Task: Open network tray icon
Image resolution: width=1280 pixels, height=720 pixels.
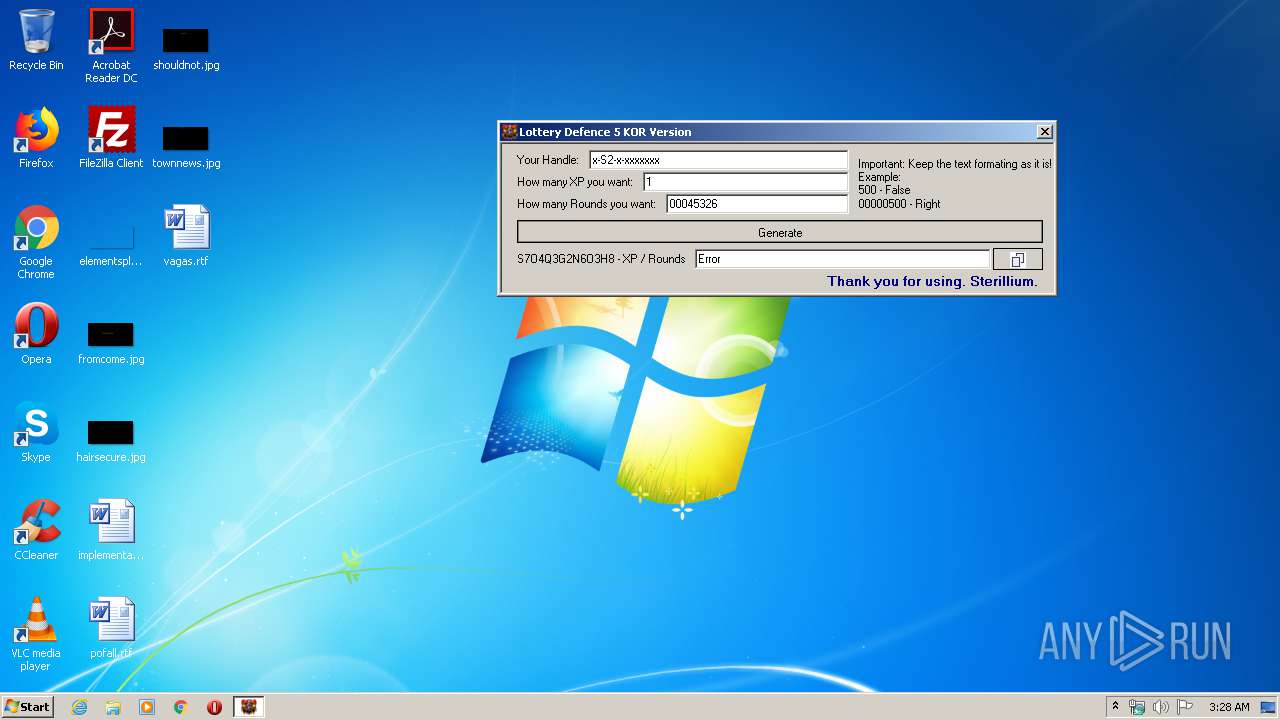Action: click(1137, 707)
